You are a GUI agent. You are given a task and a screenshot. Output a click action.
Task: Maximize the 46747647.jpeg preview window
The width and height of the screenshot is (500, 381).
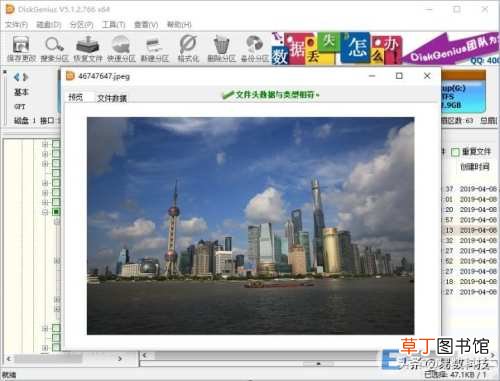click(x=399, y=76)
